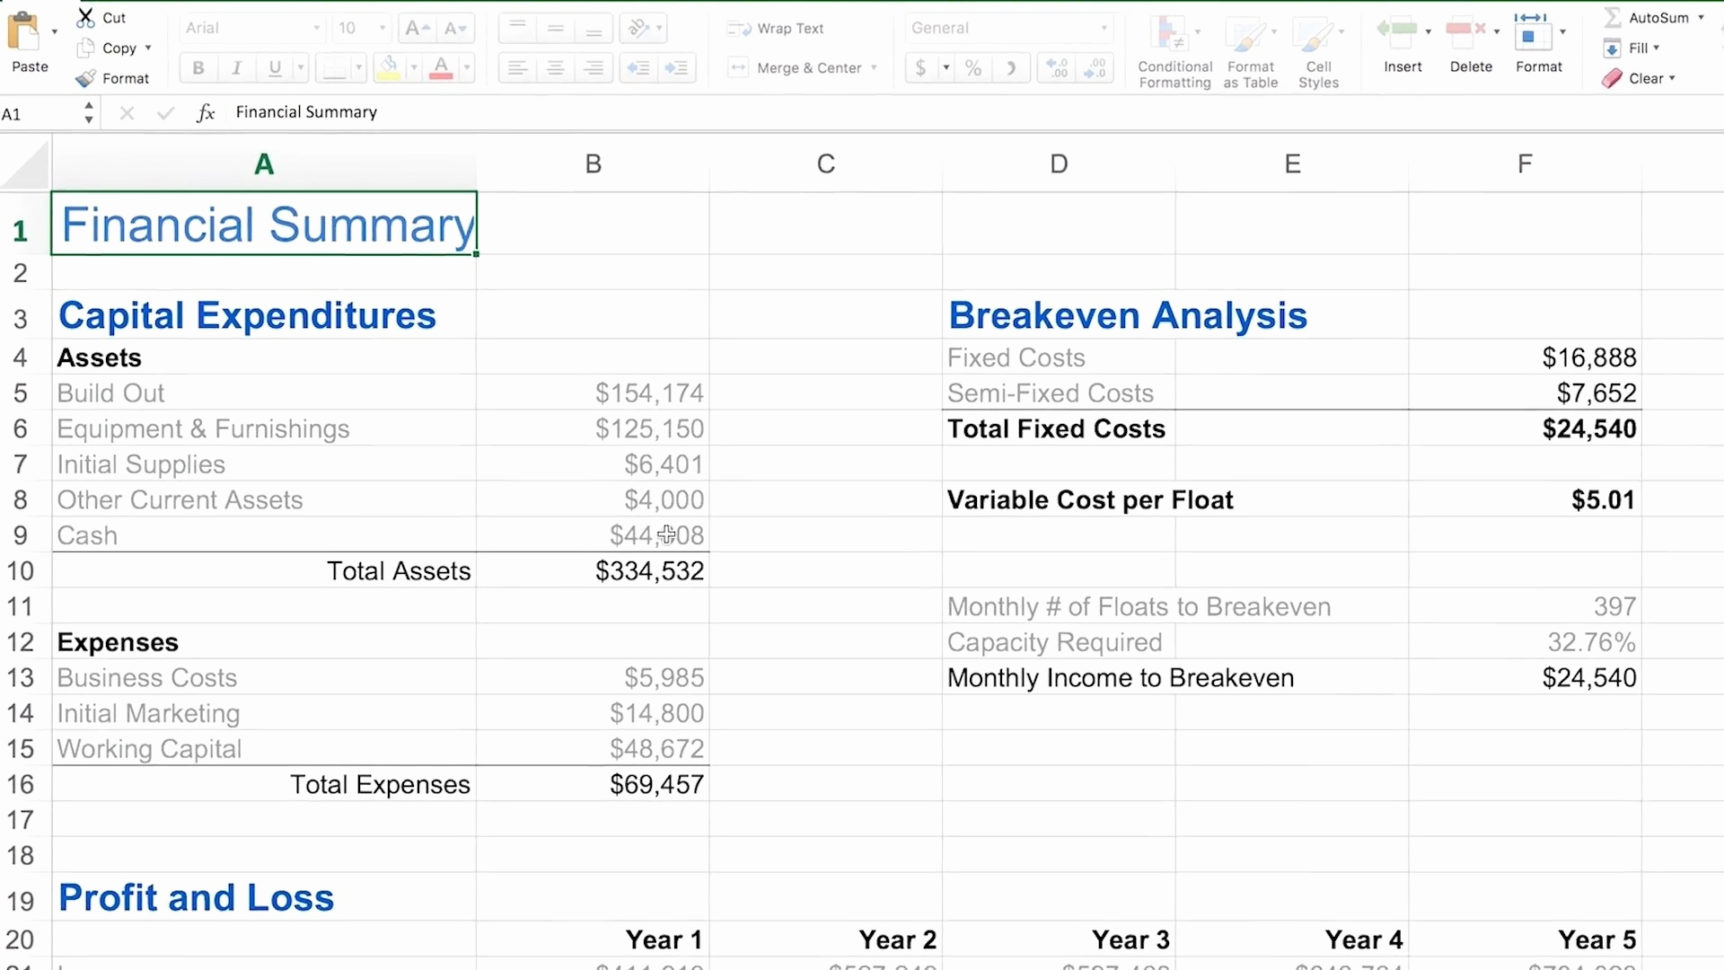Click the Clear eraser icon
This screenshot has height=970, width=1724.
point(1612,78)
